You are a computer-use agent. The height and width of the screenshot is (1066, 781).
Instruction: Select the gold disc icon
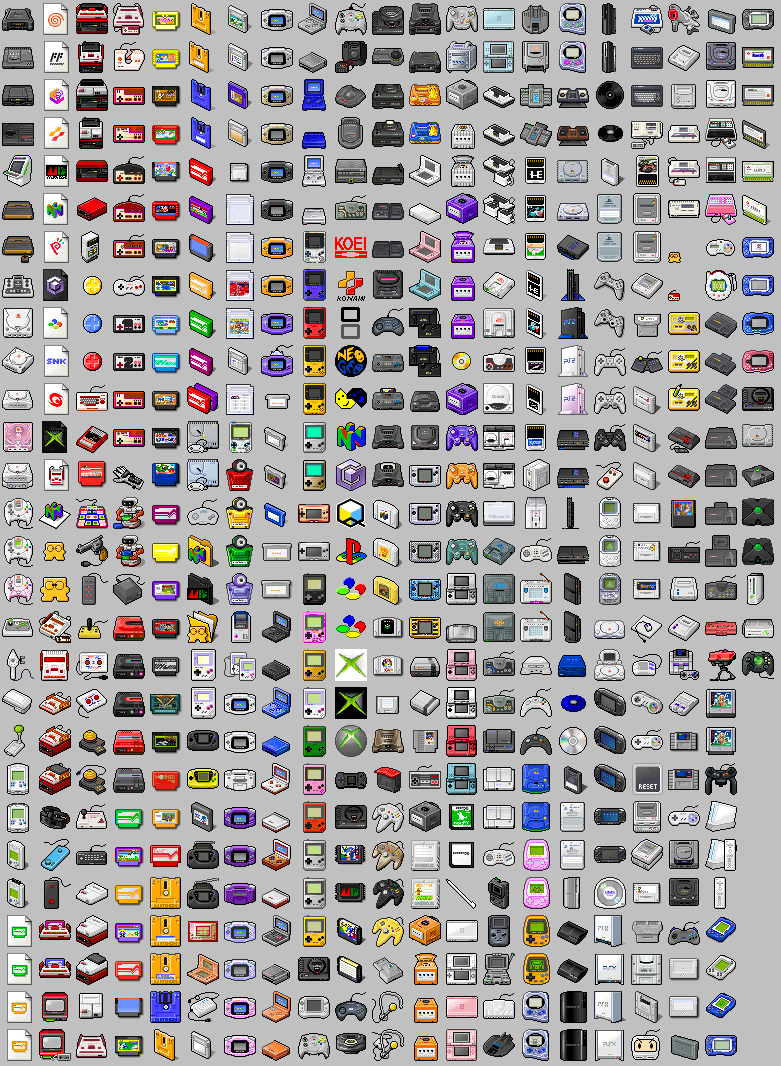point(461,360)
